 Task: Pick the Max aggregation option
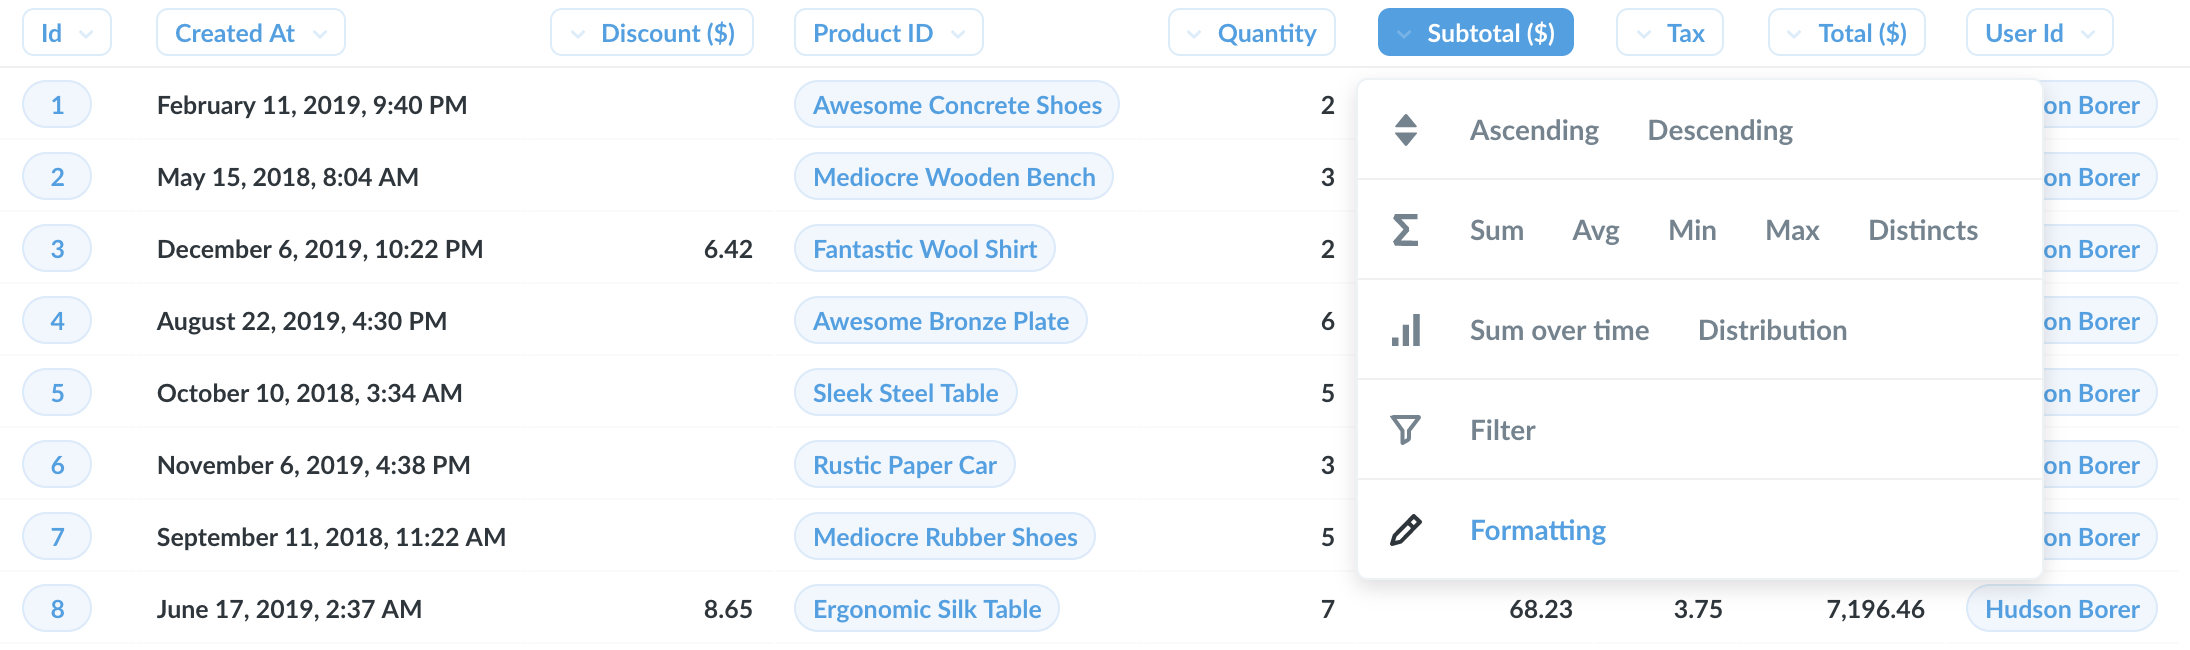click(1791, 230)
